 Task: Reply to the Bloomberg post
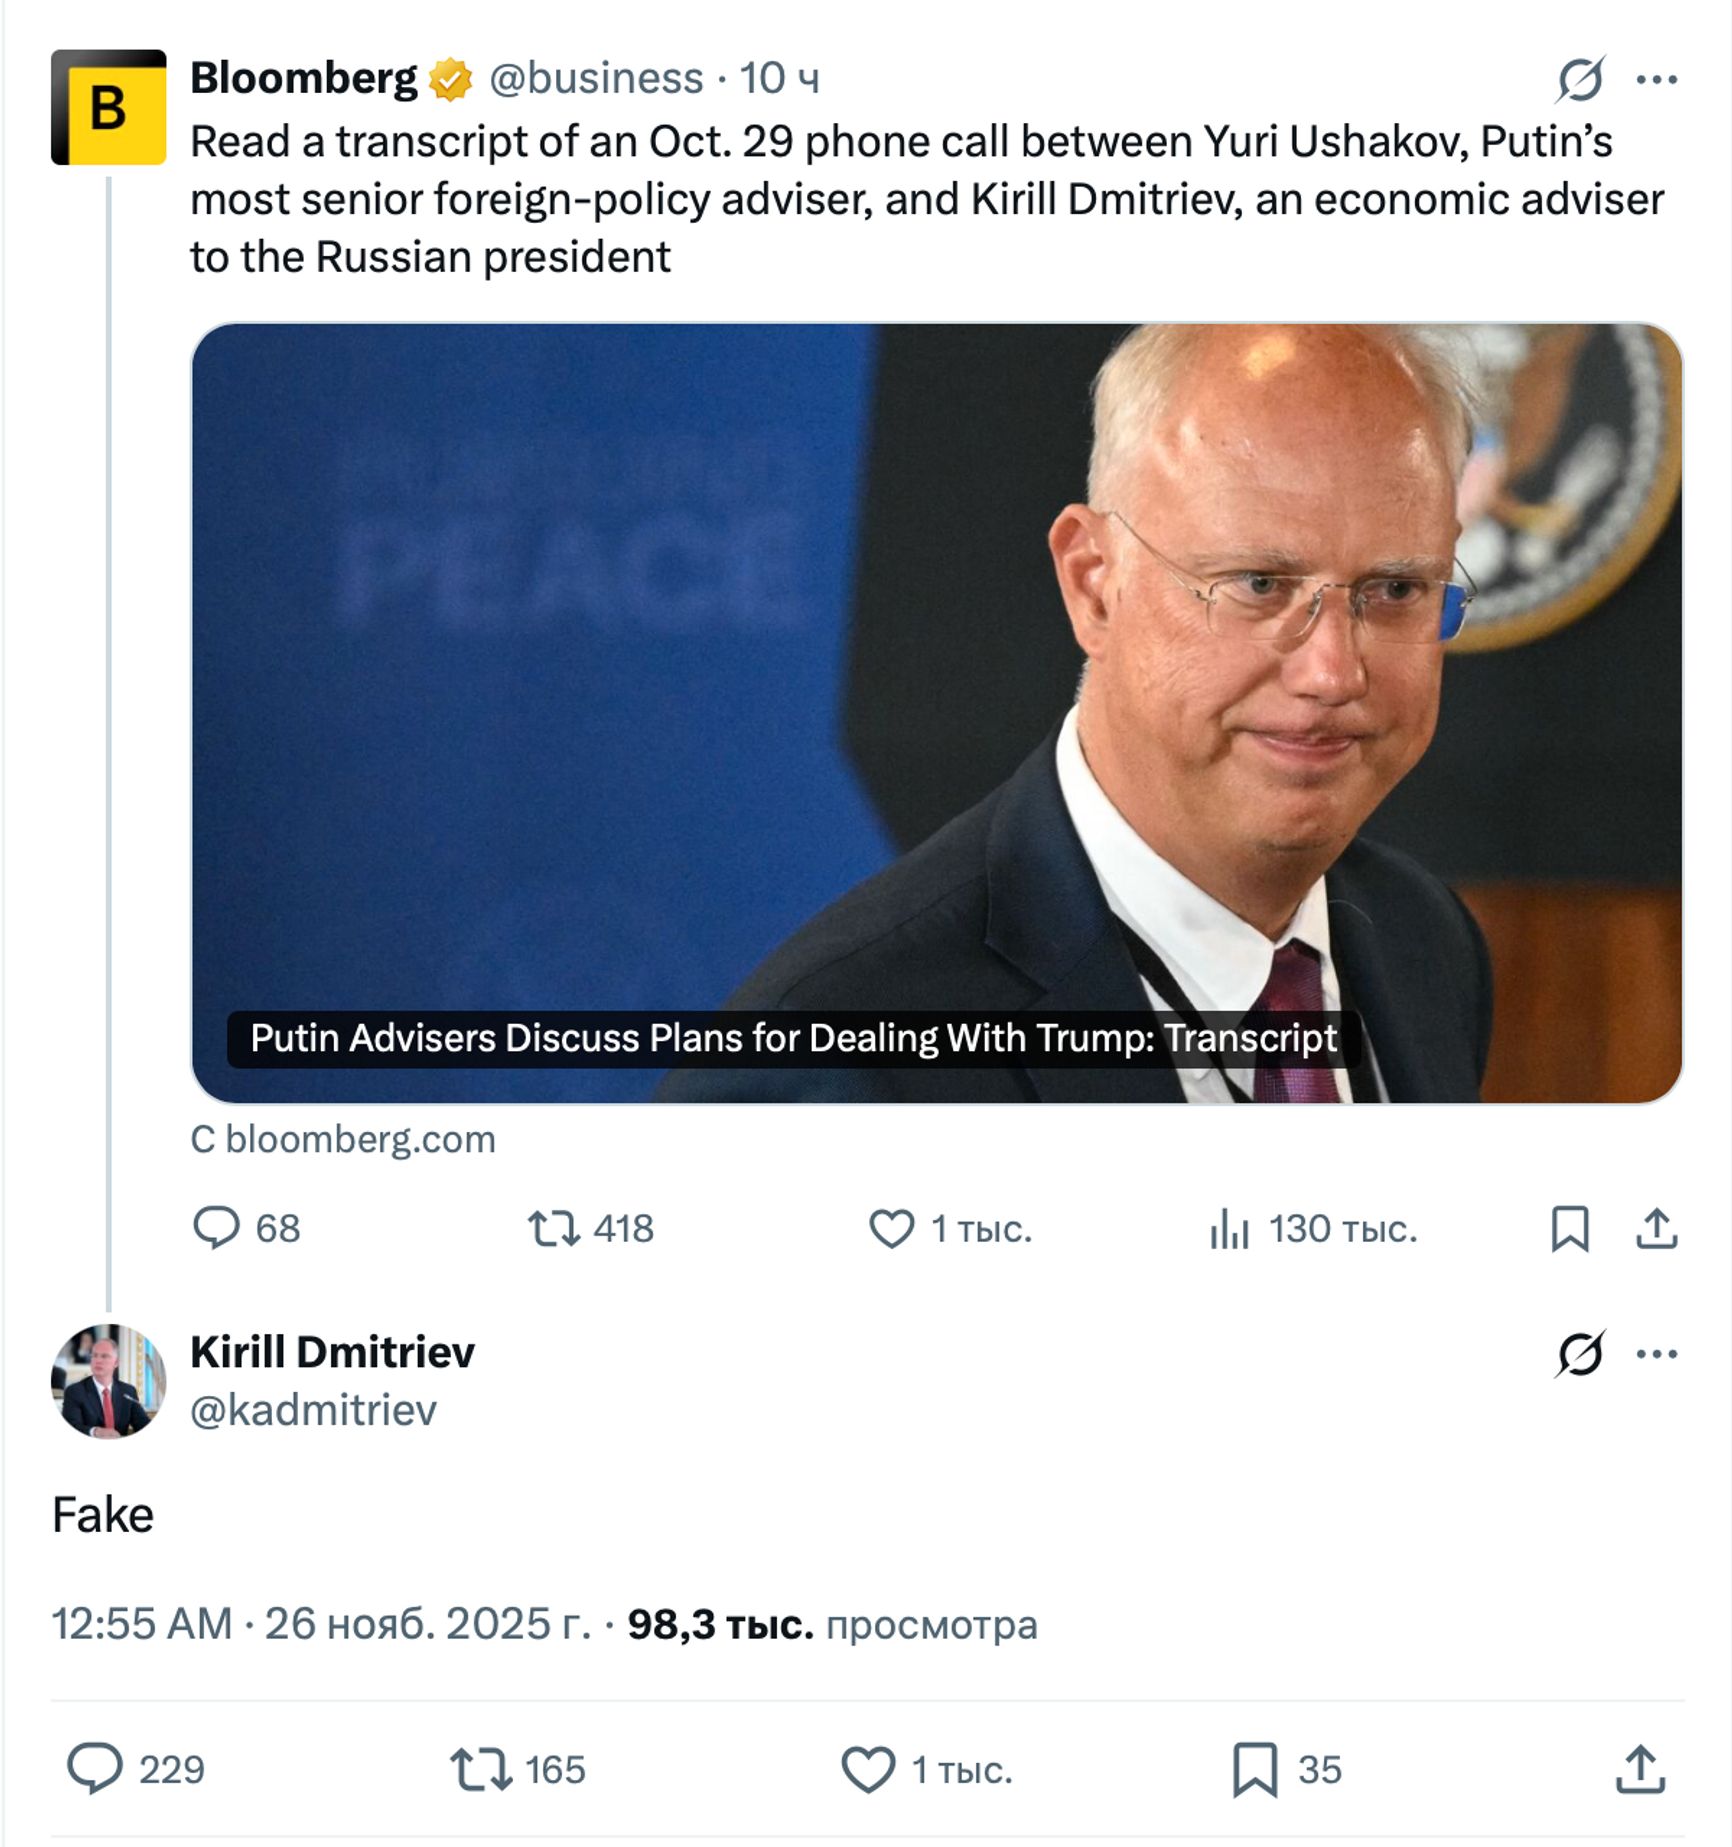pos(216,1227)
